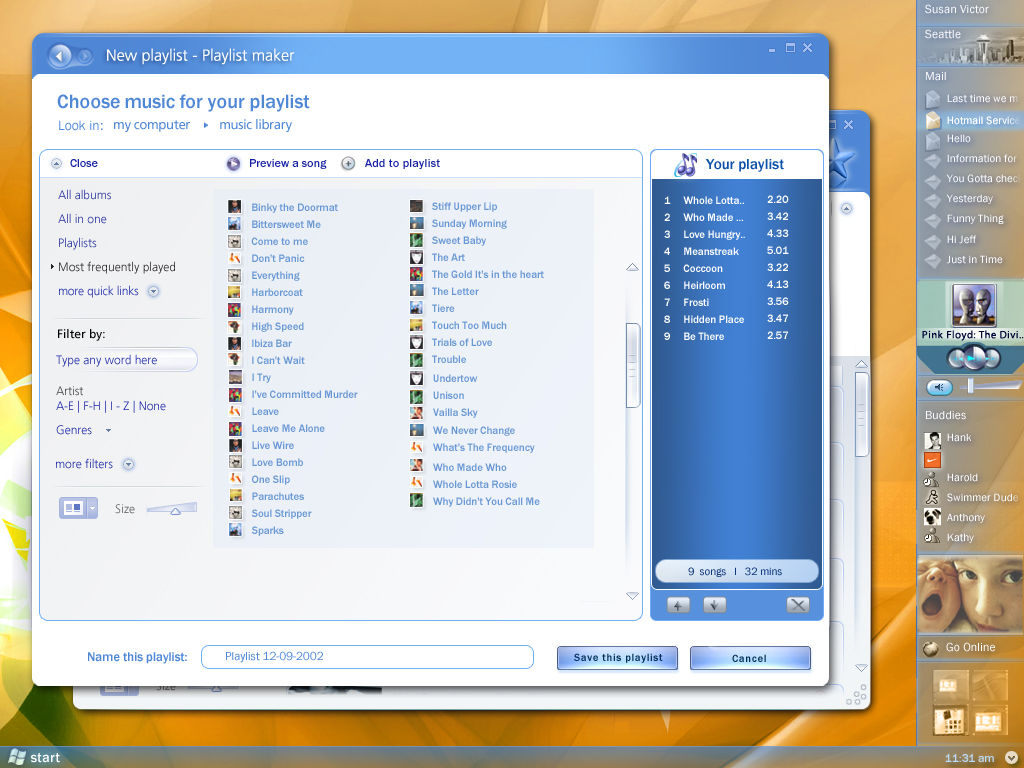
Task: Click the Go Online globe icon
Action: tap(931, 648)
